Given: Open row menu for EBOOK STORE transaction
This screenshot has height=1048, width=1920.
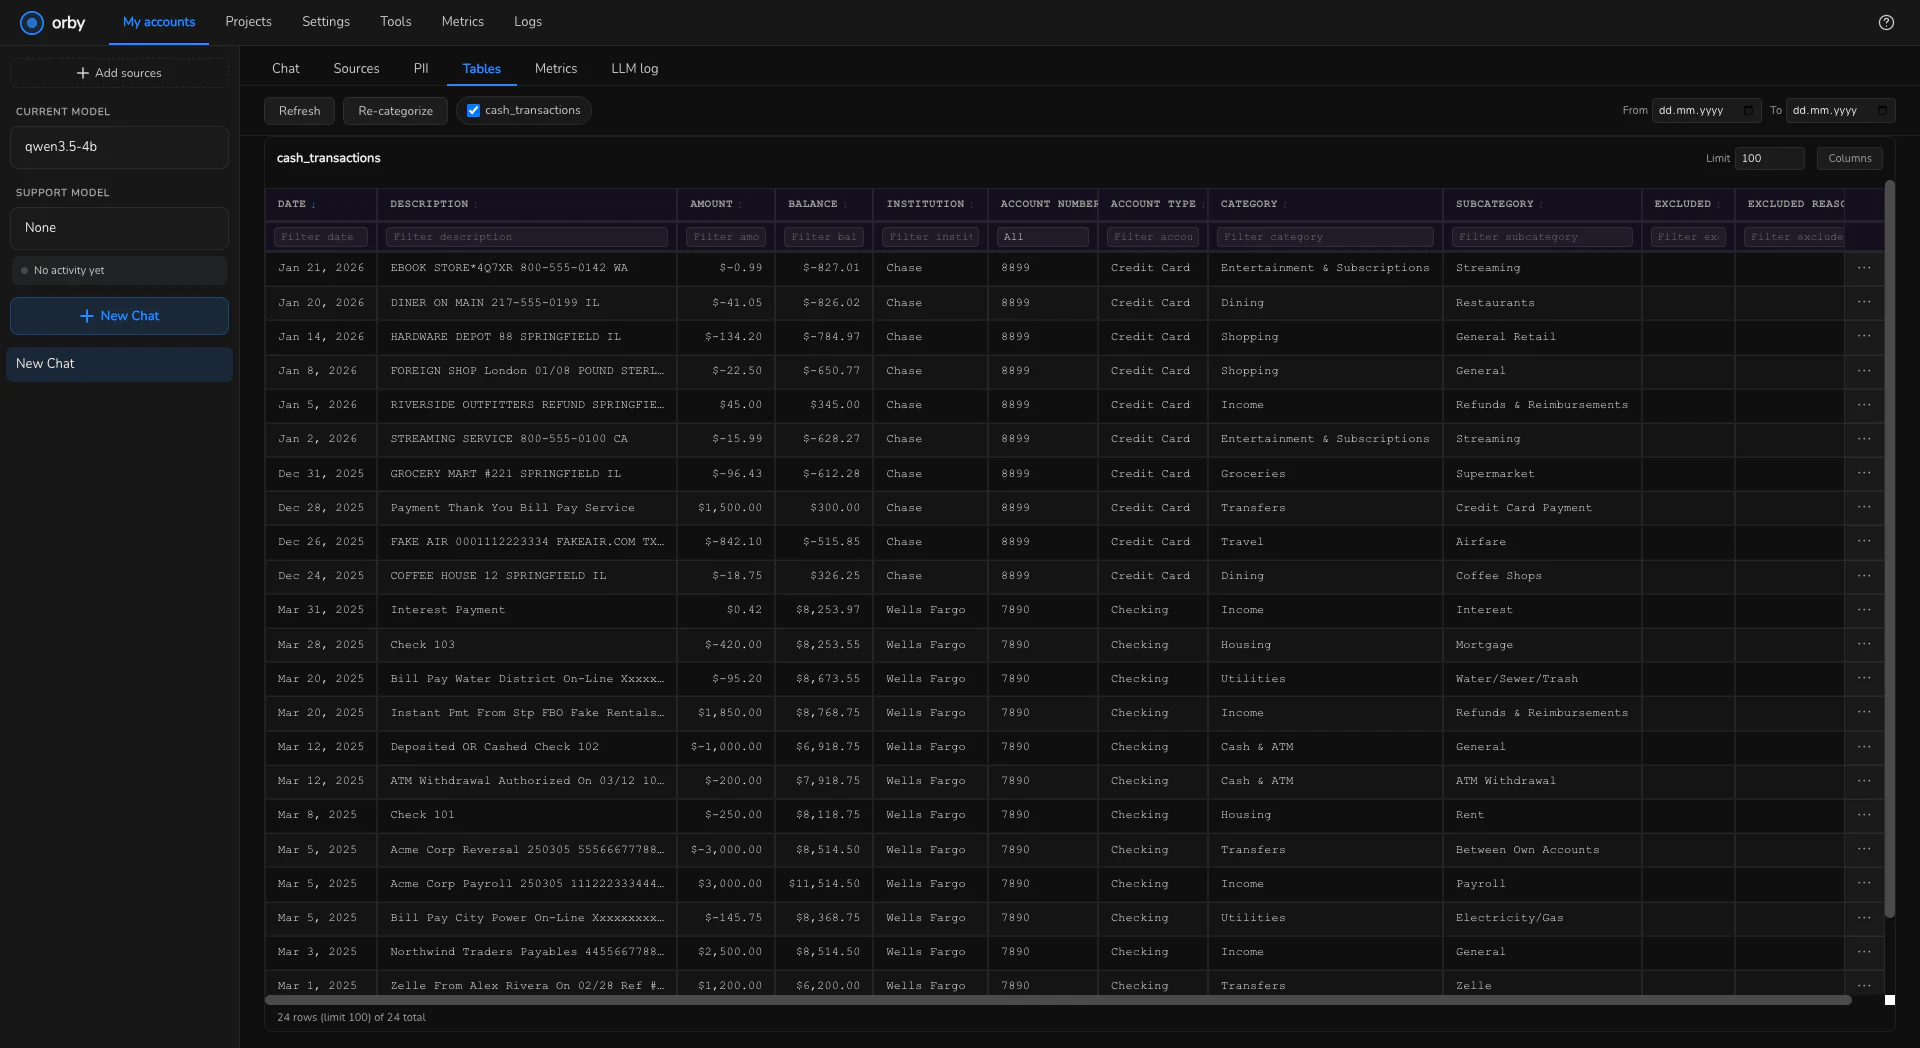Looking at the screenshot, I should (1864, 268).
